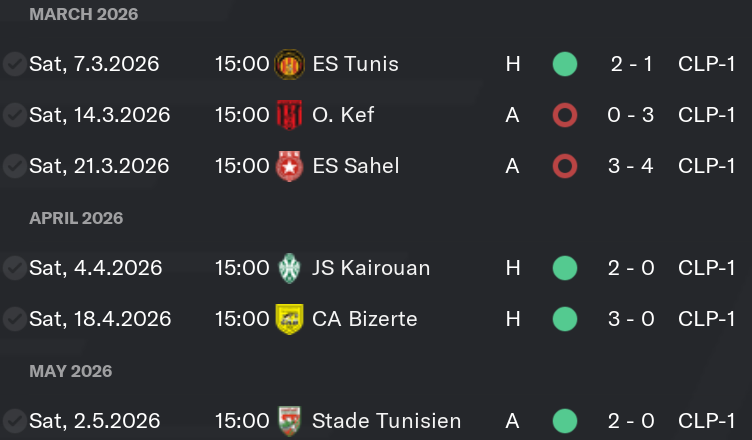Select the APRIL 2026 section header

(76, 218)
